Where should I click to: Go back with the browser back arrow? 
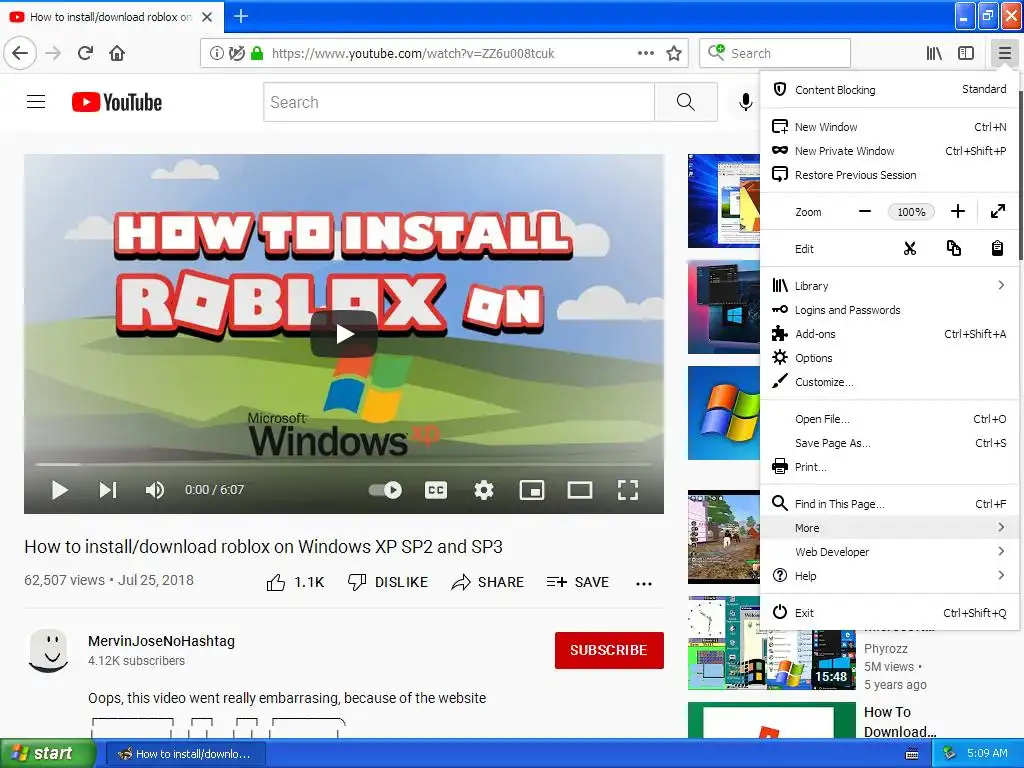20,53
